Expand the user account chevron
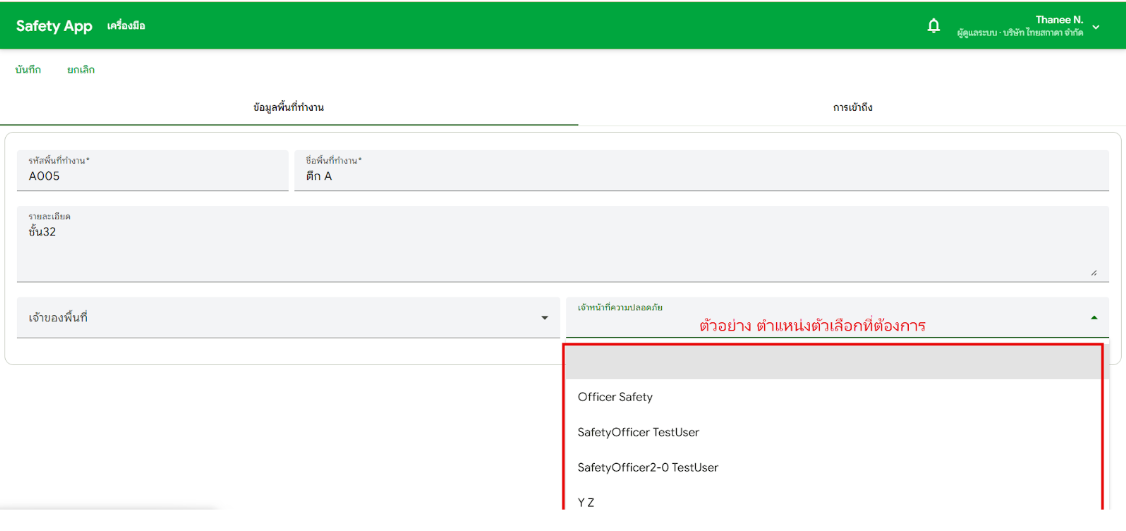The image size is (1126, 531). [x=1096, y=27]
